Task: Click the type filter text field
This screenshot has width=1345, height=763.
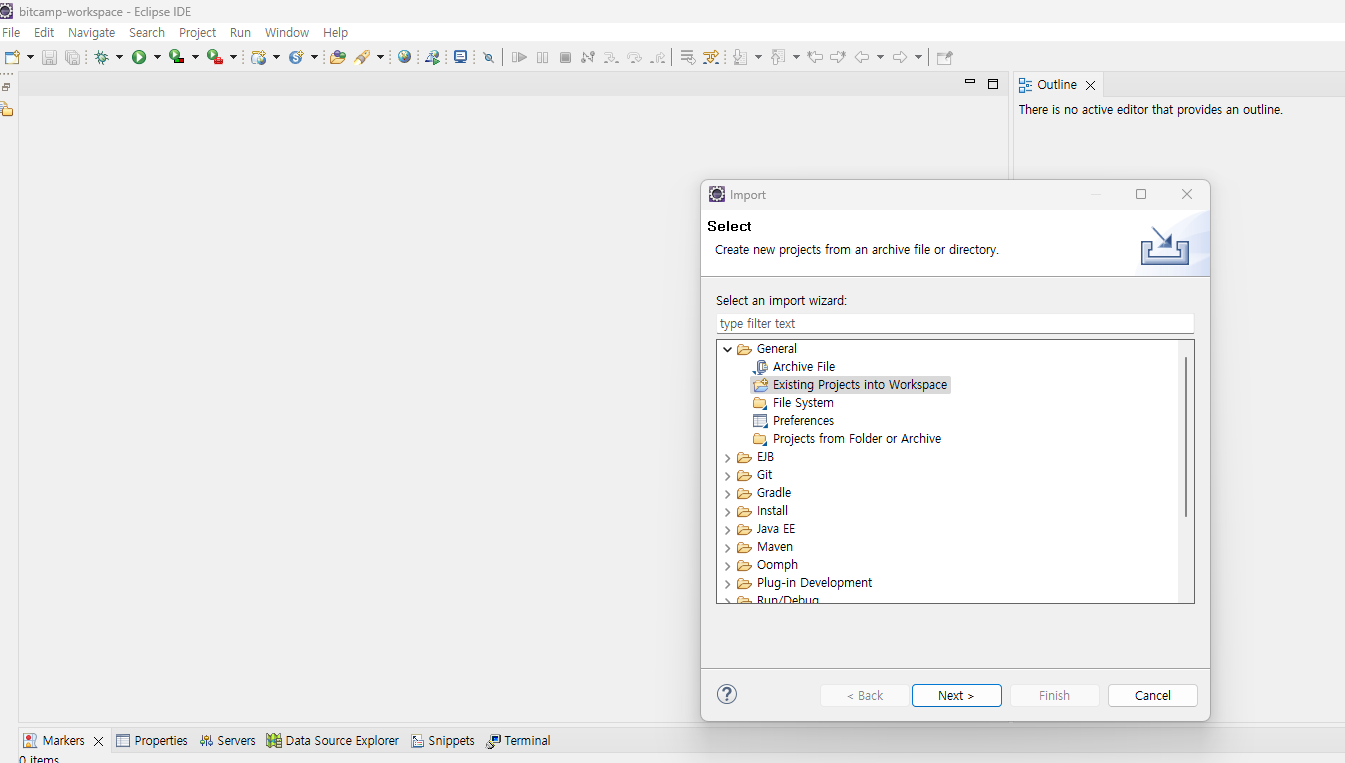Action: (x=955, y=323)
